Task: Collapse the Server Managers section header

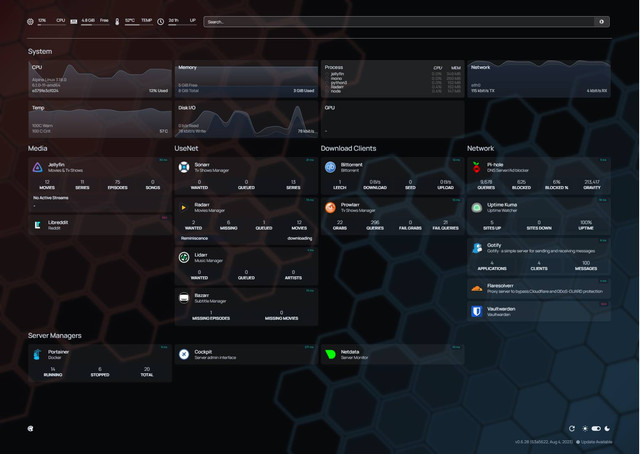Action: 55,335
